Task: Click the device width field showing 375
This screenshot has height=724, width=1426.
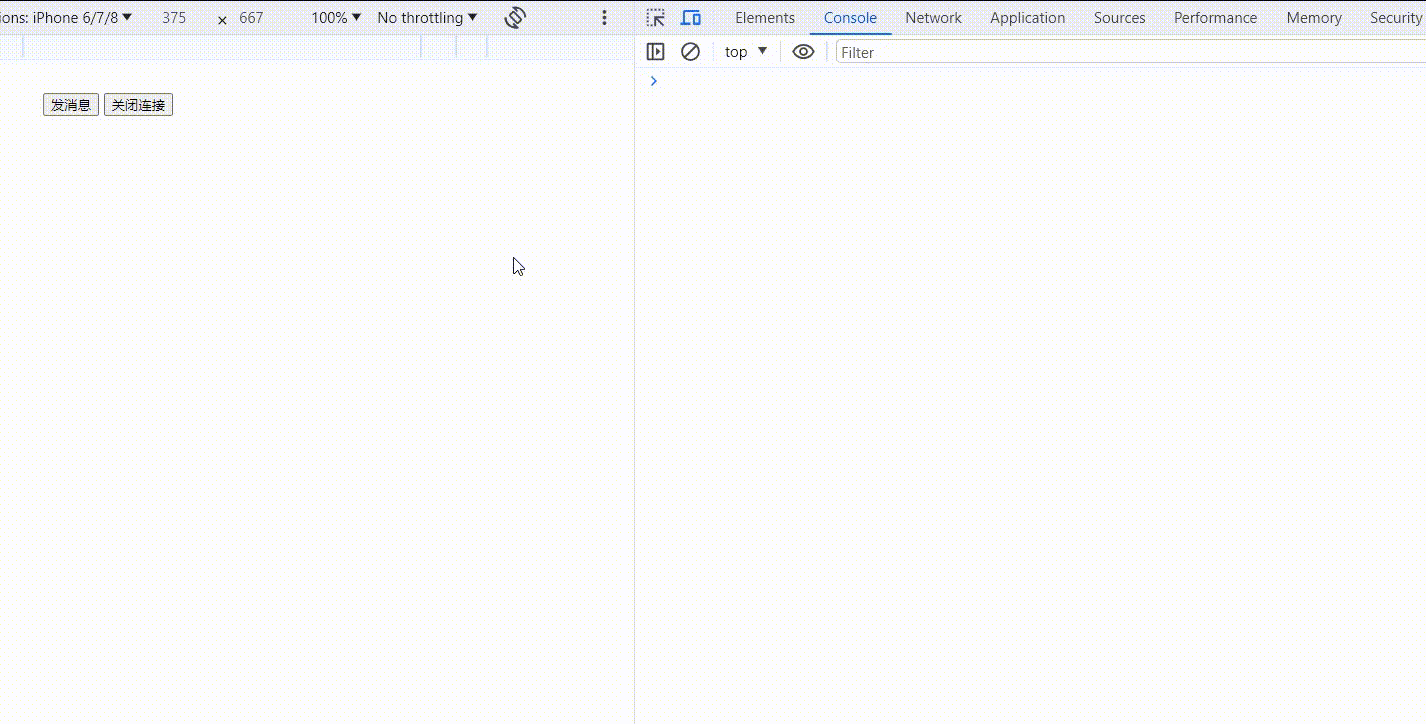Action: (x=174, y=17)
